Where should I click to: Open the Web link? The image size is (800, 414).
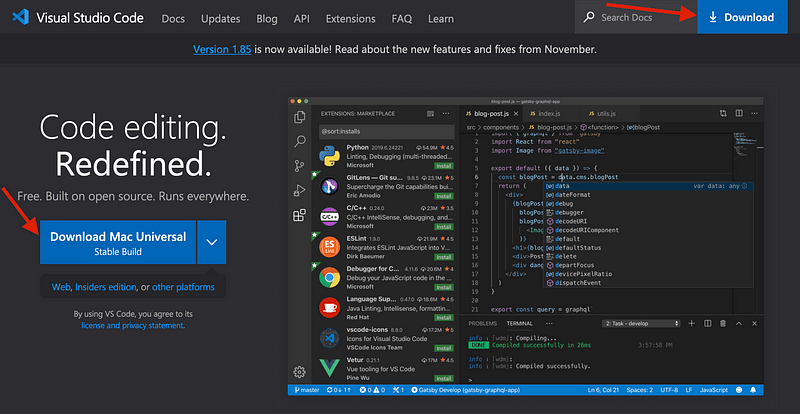coord(61,287)
